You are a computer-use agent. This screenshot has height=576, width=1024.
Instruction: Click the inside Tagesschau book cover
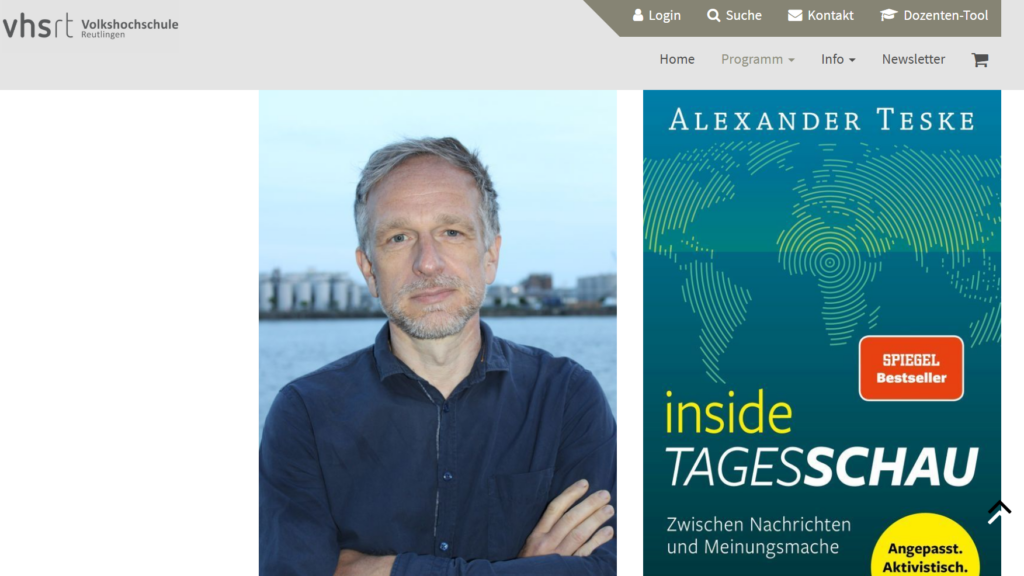coord(822,333)
